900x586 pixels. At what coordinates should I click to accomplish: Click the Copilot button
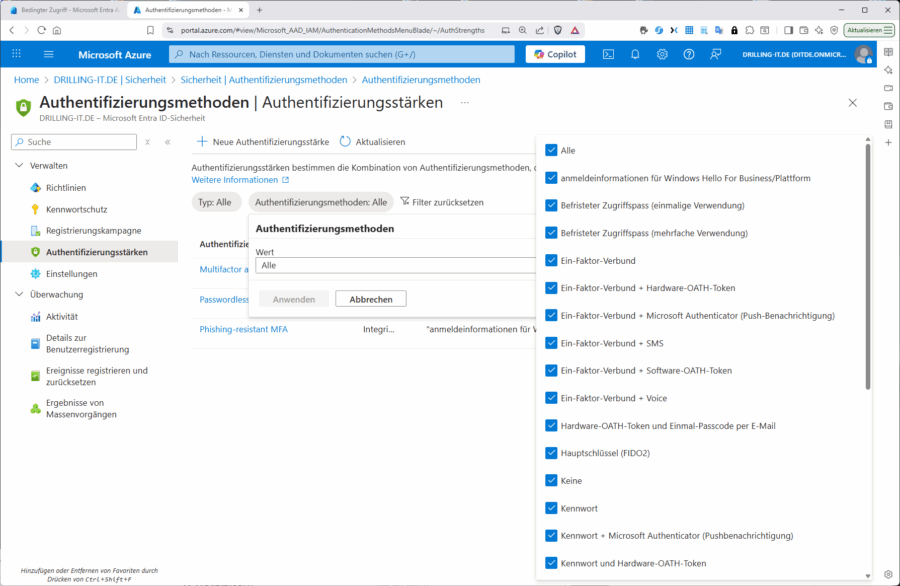tap(555, 54)
